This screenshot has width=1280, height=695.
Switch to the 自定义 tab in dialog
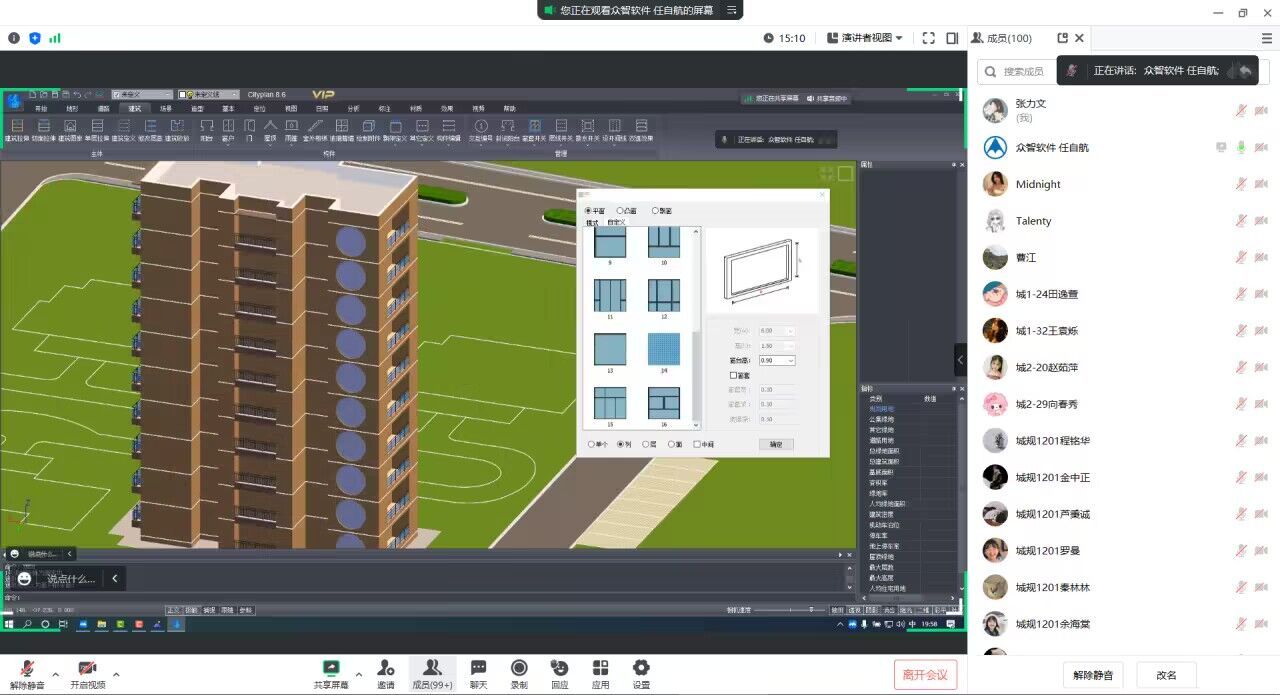coord(616,222)
